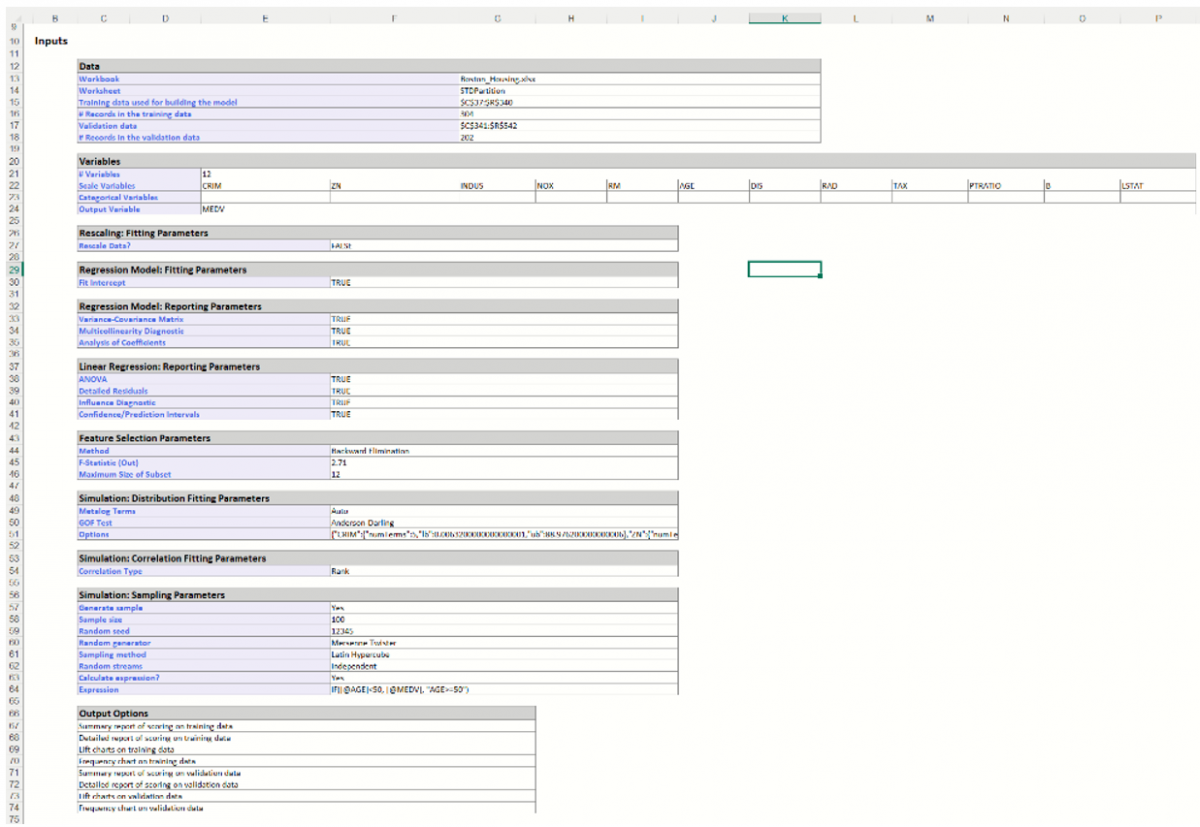The width and height of the screenshot is (1200, 827).
Task: Select the TRUE value for Fit Intercept
Action: 341,282
